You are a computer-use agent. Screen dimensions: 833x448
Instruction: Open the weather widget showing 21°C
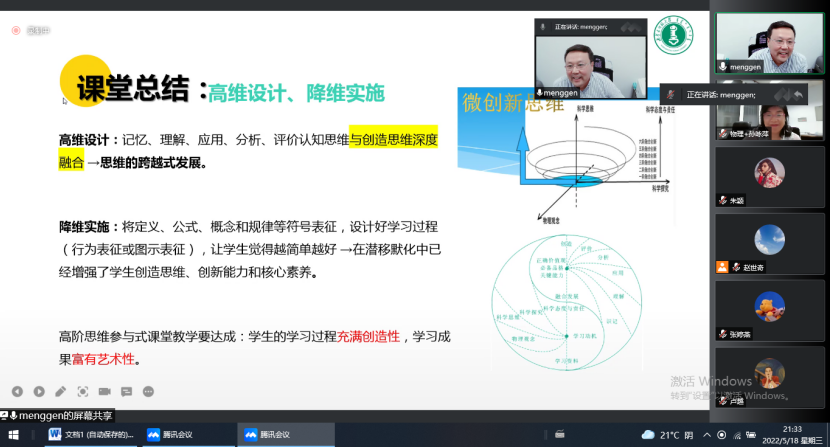coord(661,435)
